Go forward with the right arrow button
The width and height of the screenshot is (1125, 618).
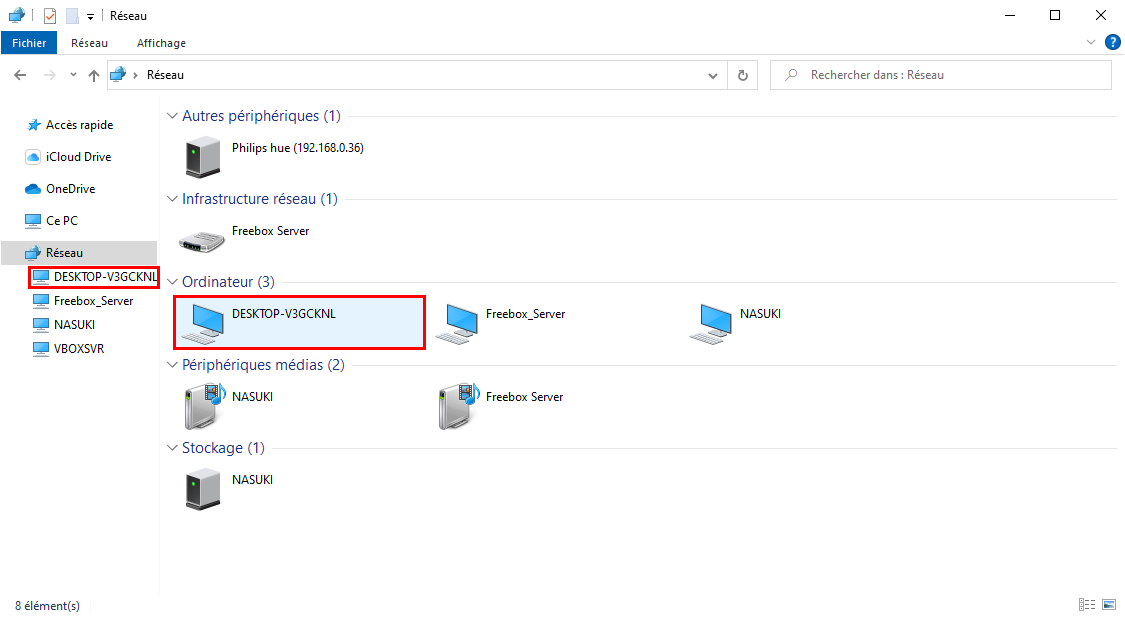pyautogui.click(x=50, y=75)
